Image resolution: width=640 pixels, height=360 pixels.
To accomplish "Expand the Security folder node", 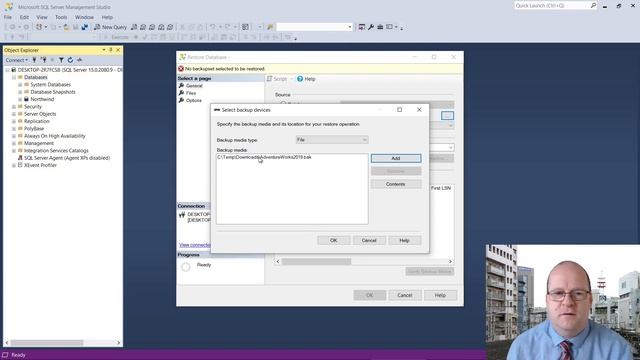I will tap(14, 107).
